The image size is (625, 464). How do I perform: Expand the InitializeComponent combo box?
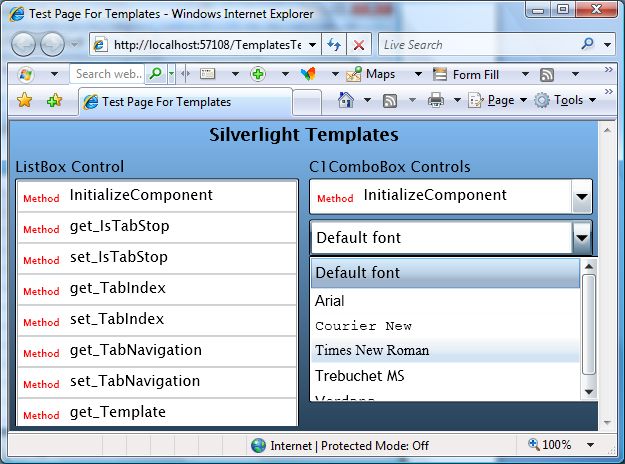(x=582, y=197)
